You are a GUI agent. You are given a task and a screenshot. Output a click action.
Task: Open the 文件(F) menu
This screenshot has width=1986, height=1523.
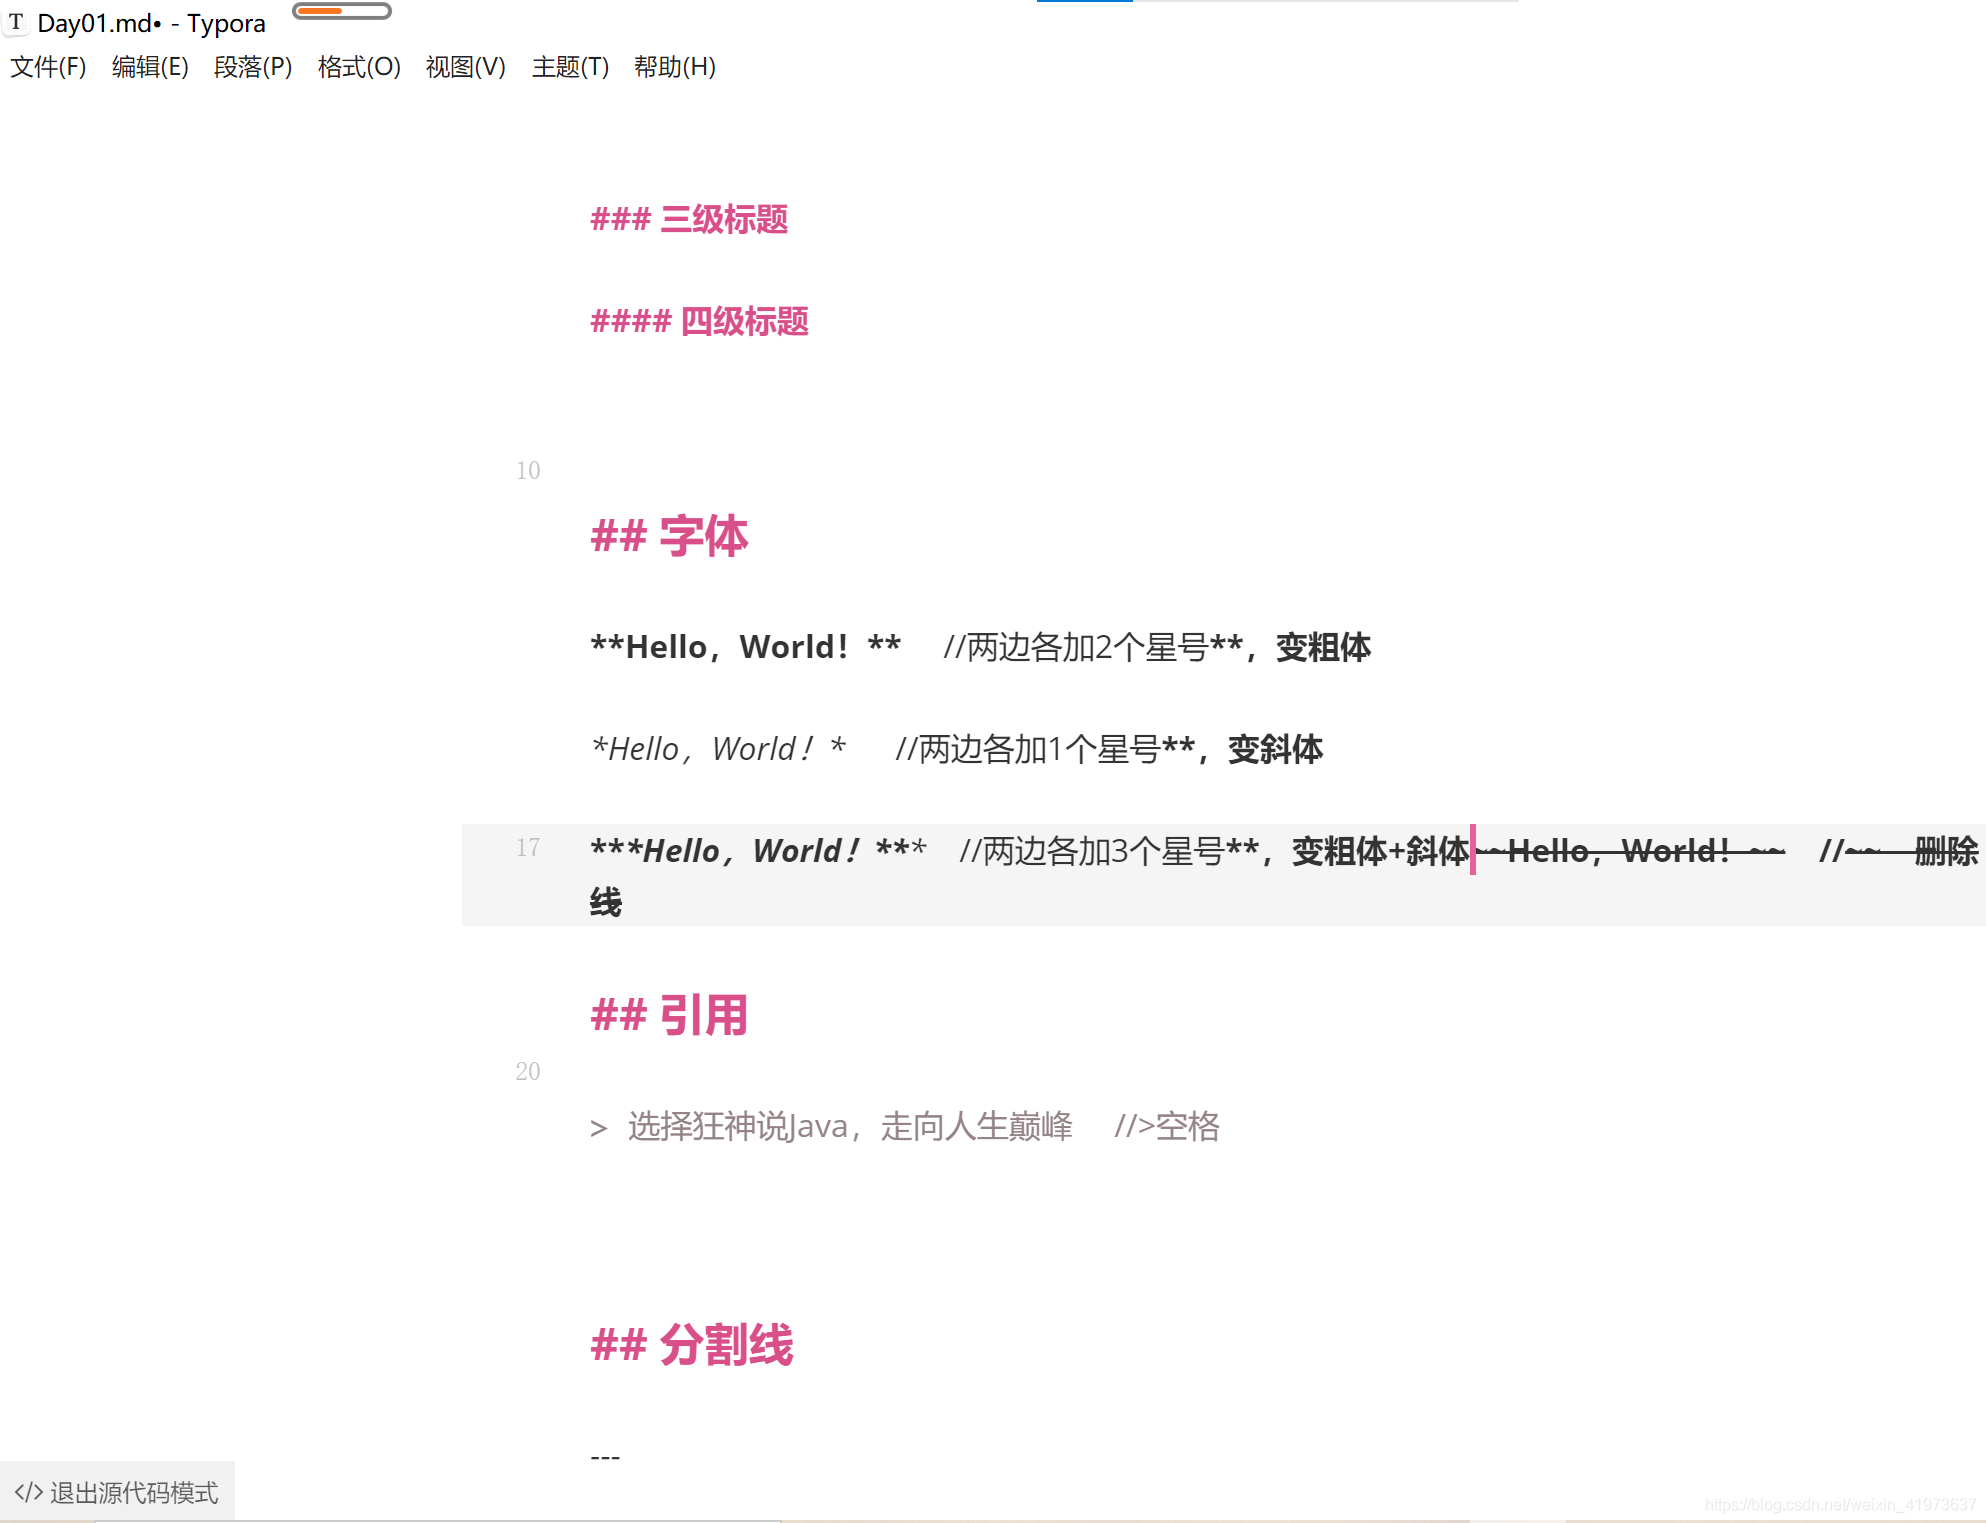click(48, 67)
